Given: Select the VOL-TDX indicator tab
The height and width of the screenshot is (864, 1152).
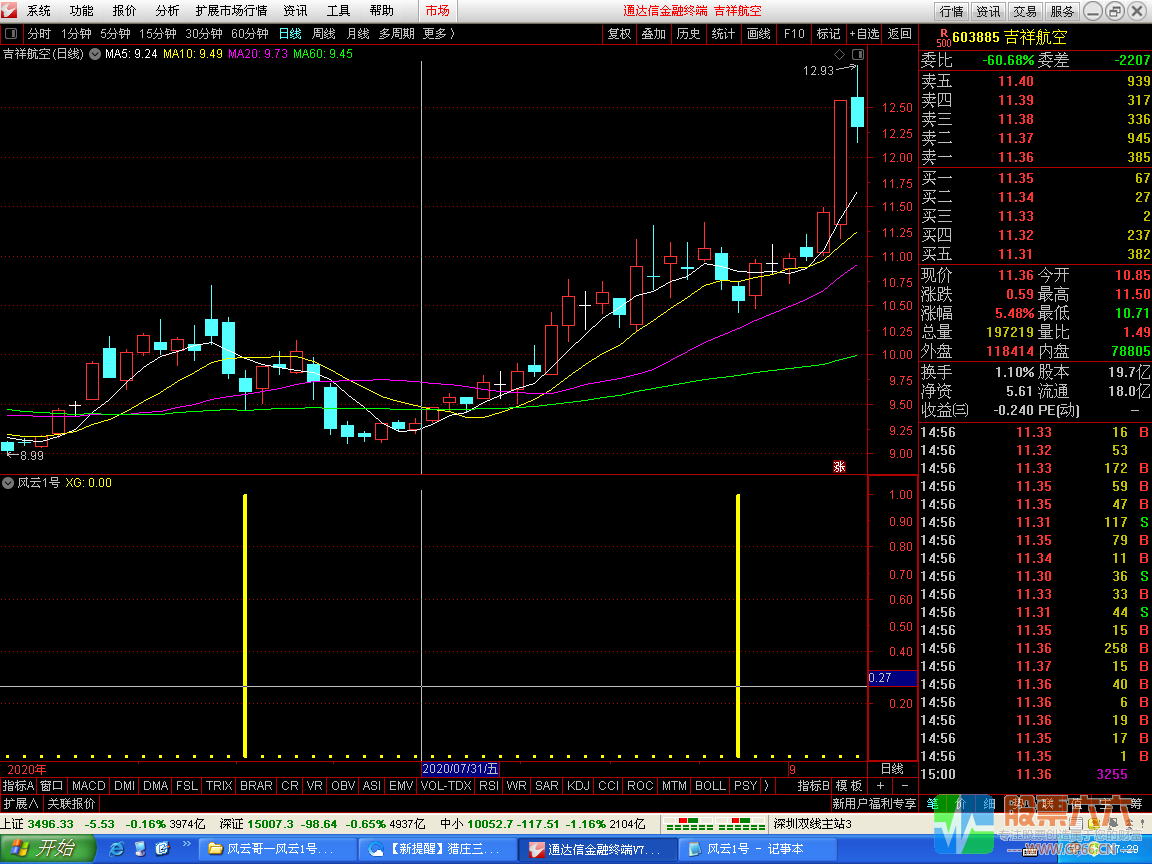Looking at the screenshot, I should 446,785.
